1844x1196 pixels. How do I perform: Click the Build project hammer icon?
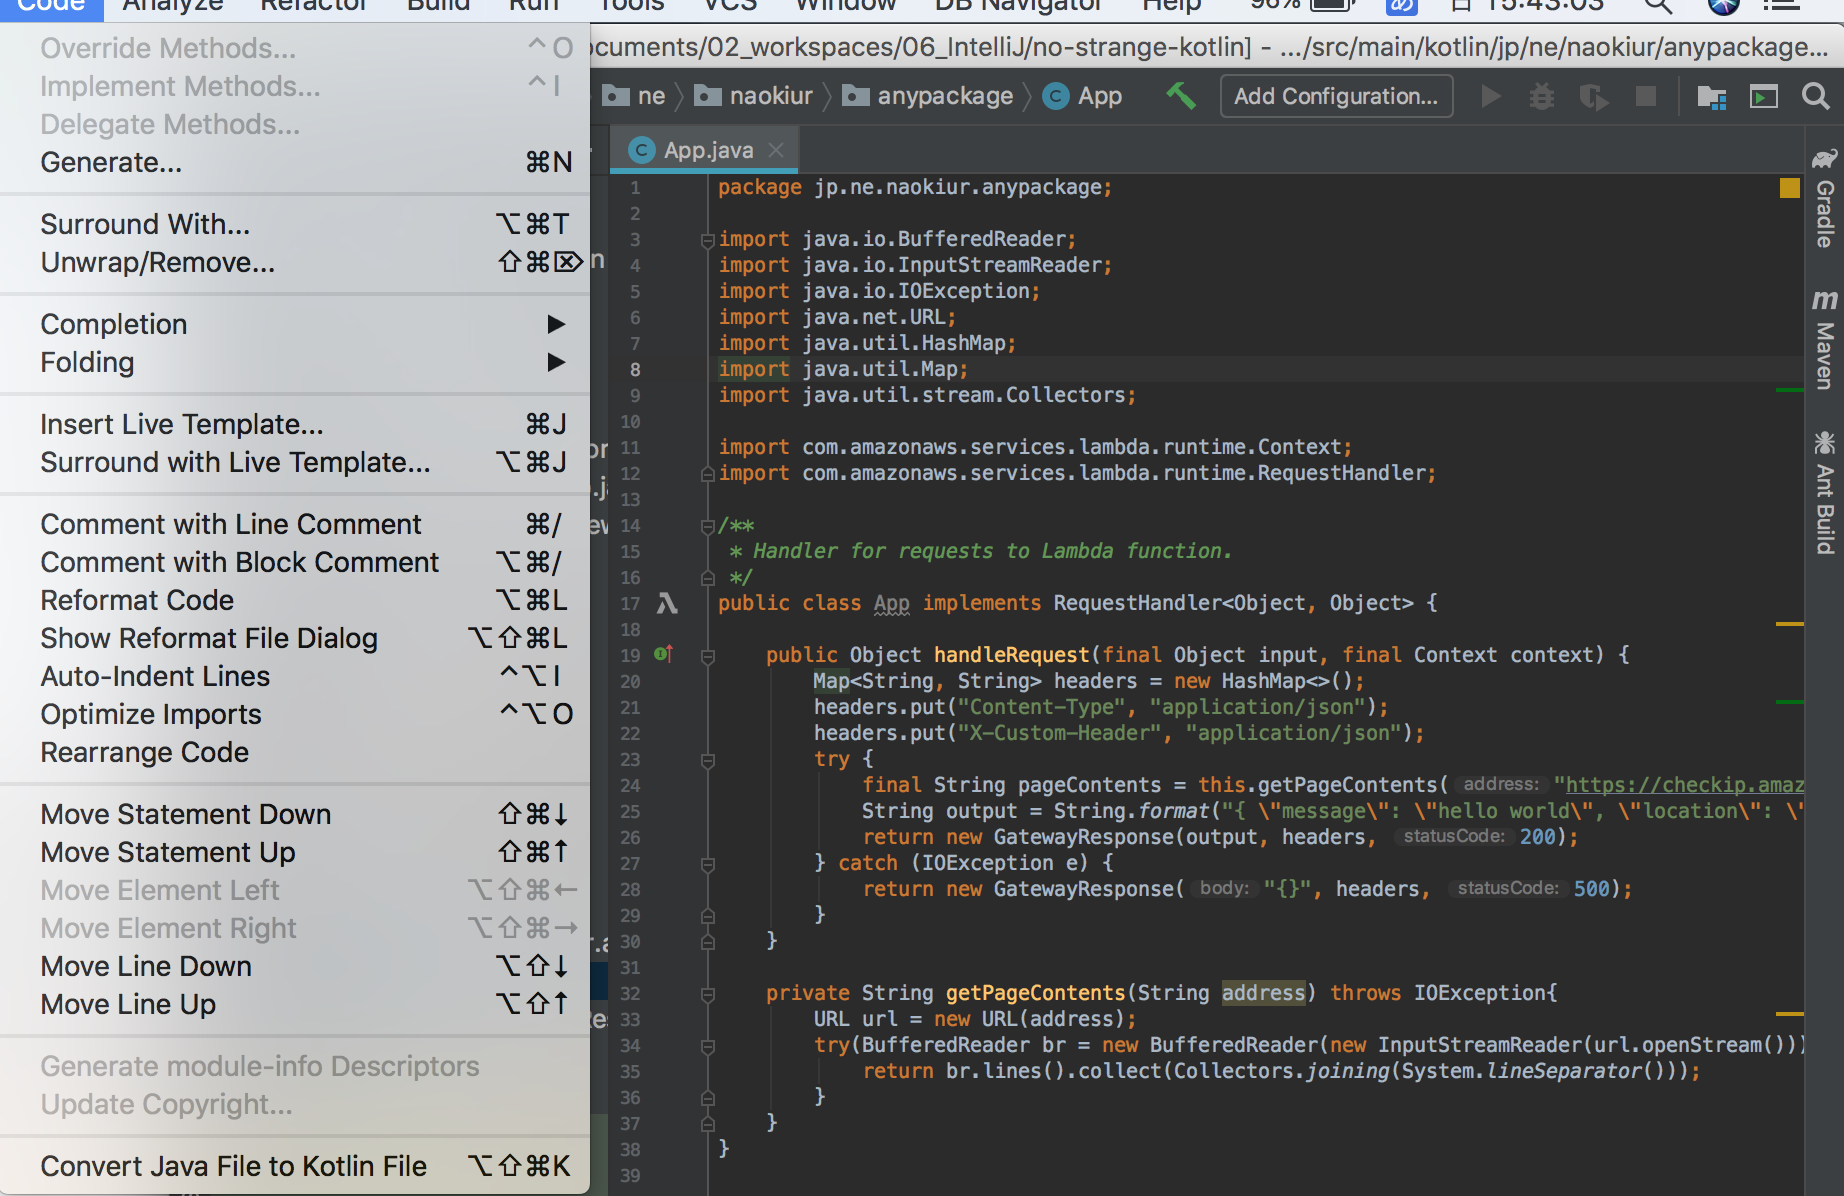point(1181,96)
